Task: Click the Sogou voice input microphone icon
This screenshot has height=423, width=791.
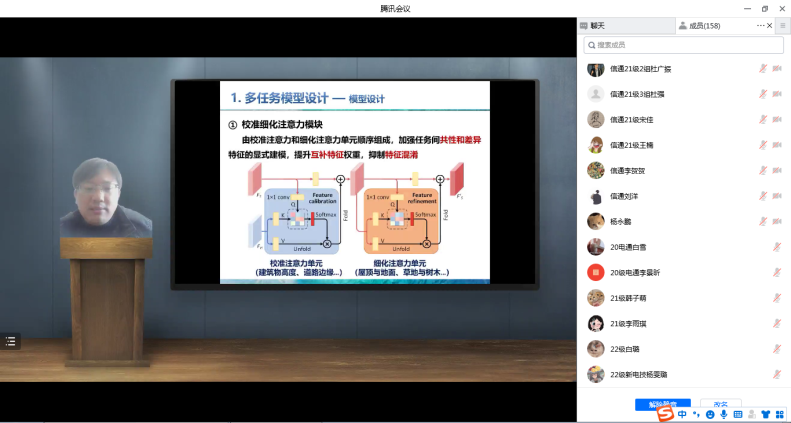Action: [723, 414]
